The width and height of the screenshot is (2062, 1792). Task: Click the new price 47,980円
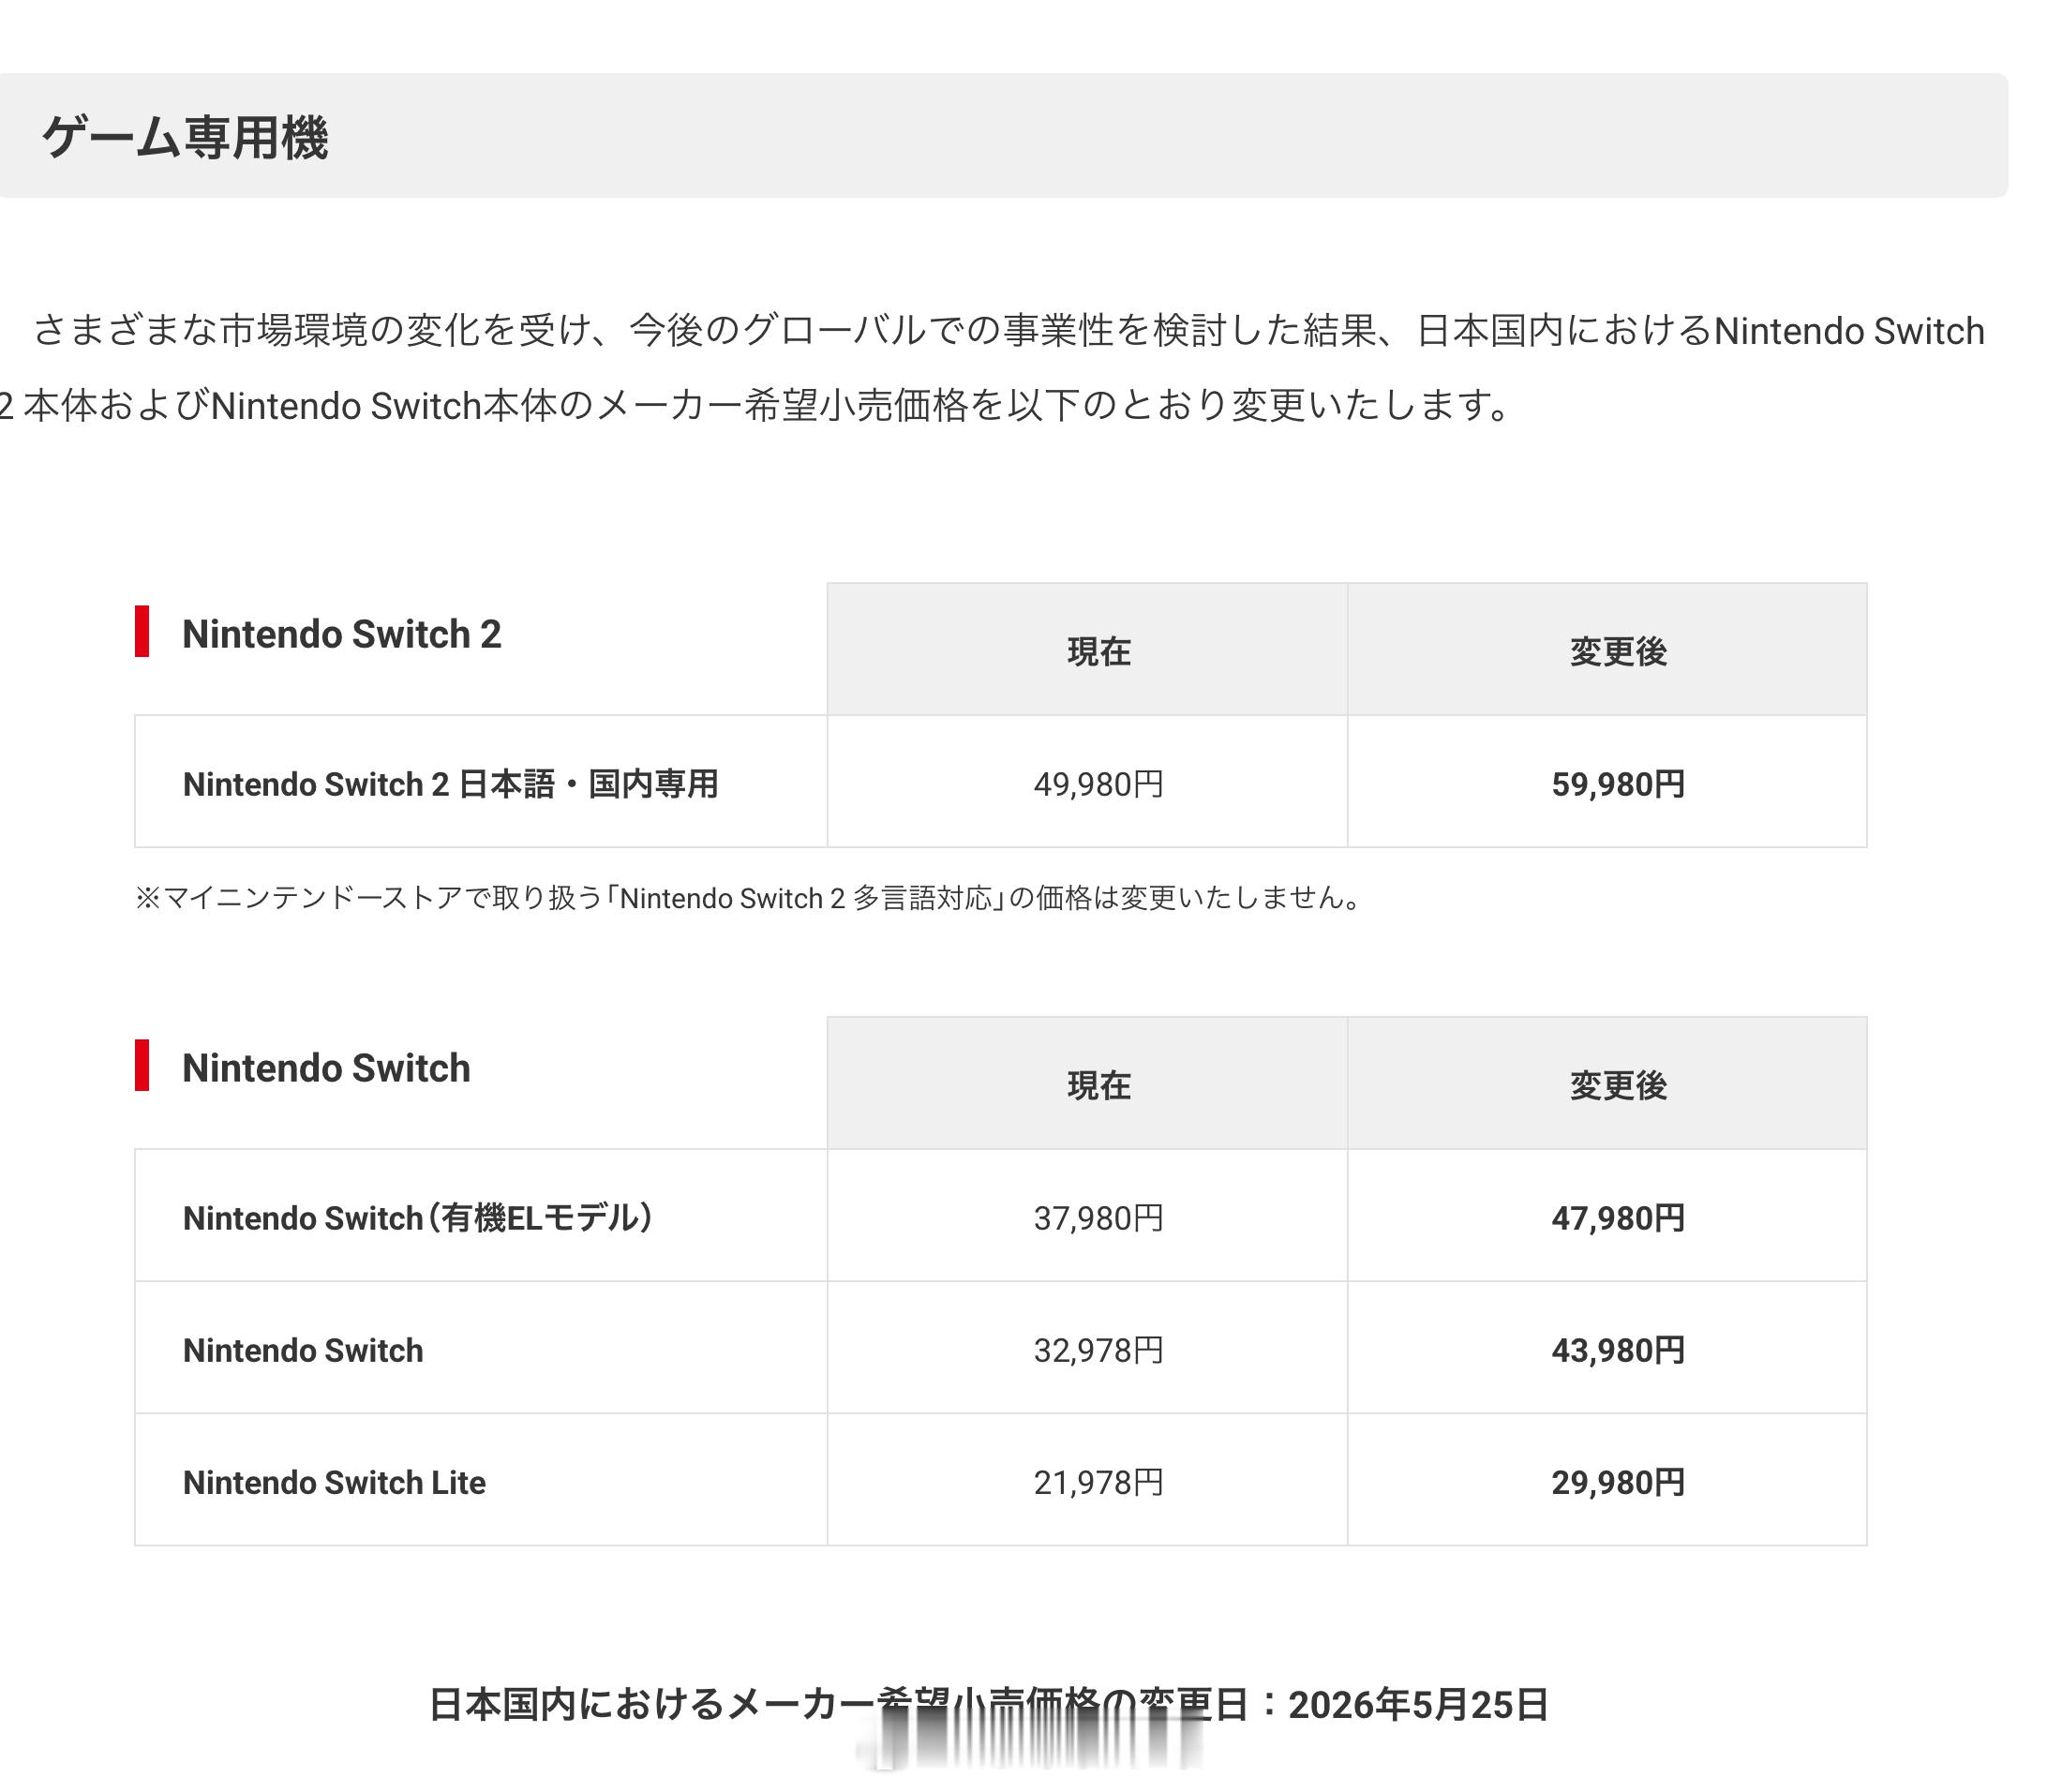pos(1617,1218)
